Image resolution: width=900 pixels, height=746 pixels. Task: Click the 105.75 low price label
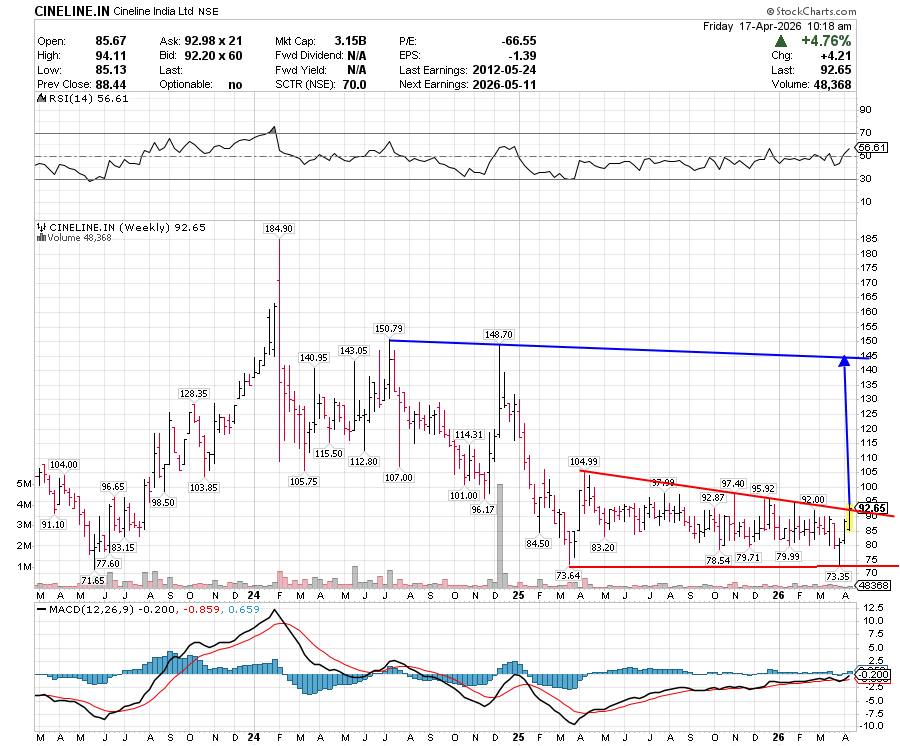click(304, 481)
